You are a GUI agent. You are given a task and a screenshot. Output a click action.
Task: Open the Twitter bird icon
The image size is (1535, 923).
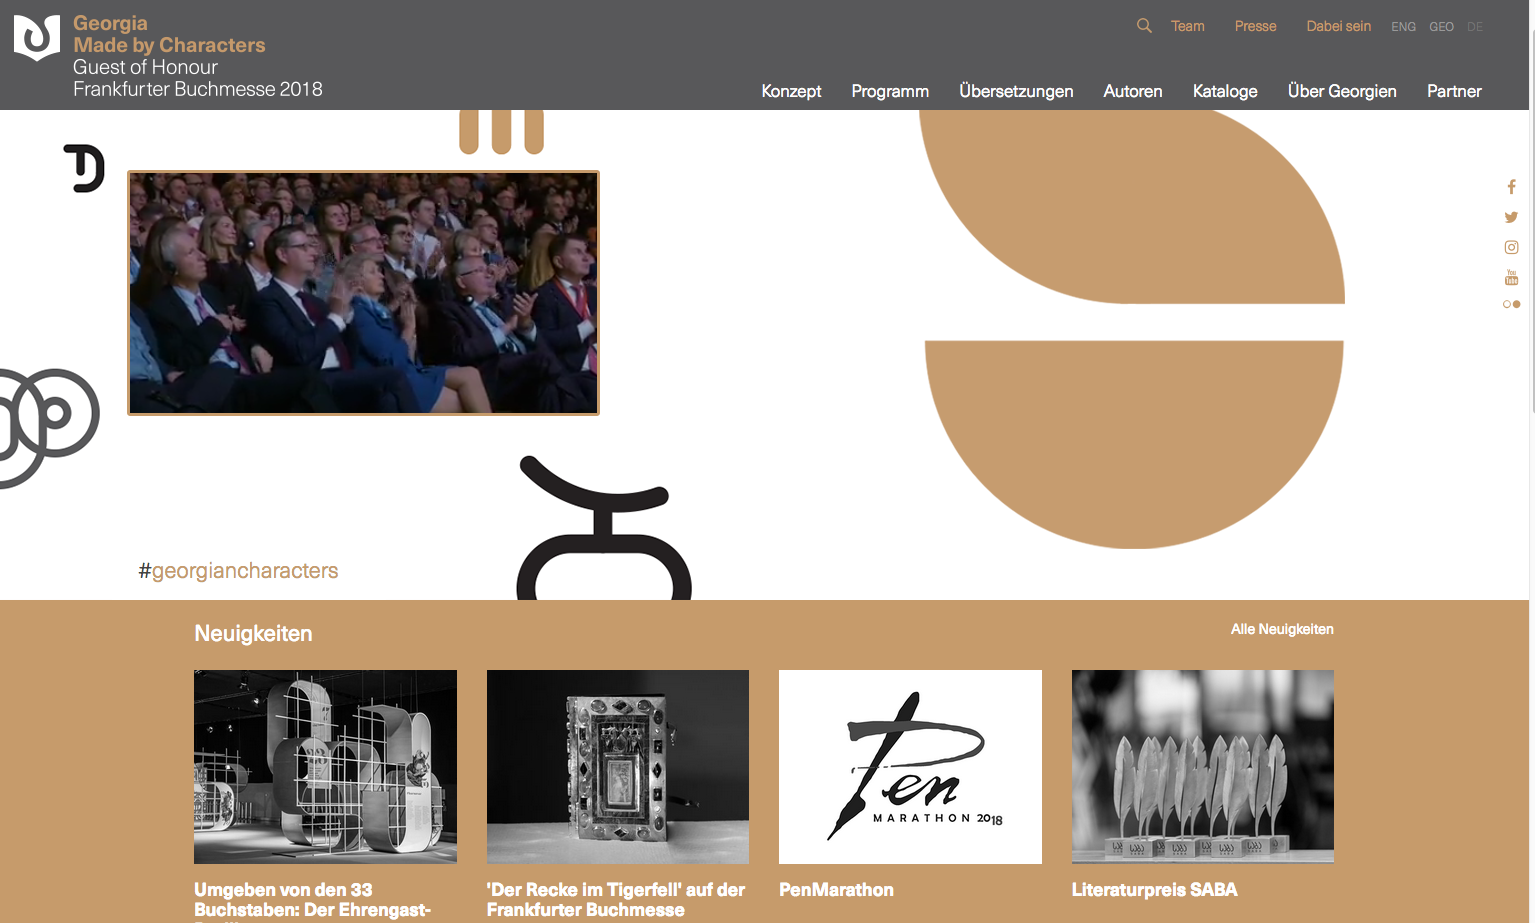(x=1511, y=217)
